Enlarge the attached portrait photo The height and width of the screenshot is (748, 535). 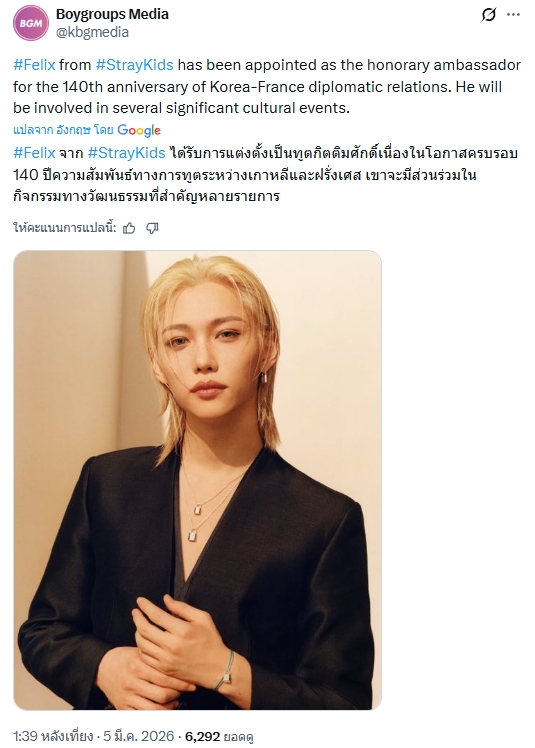(197, 480)
